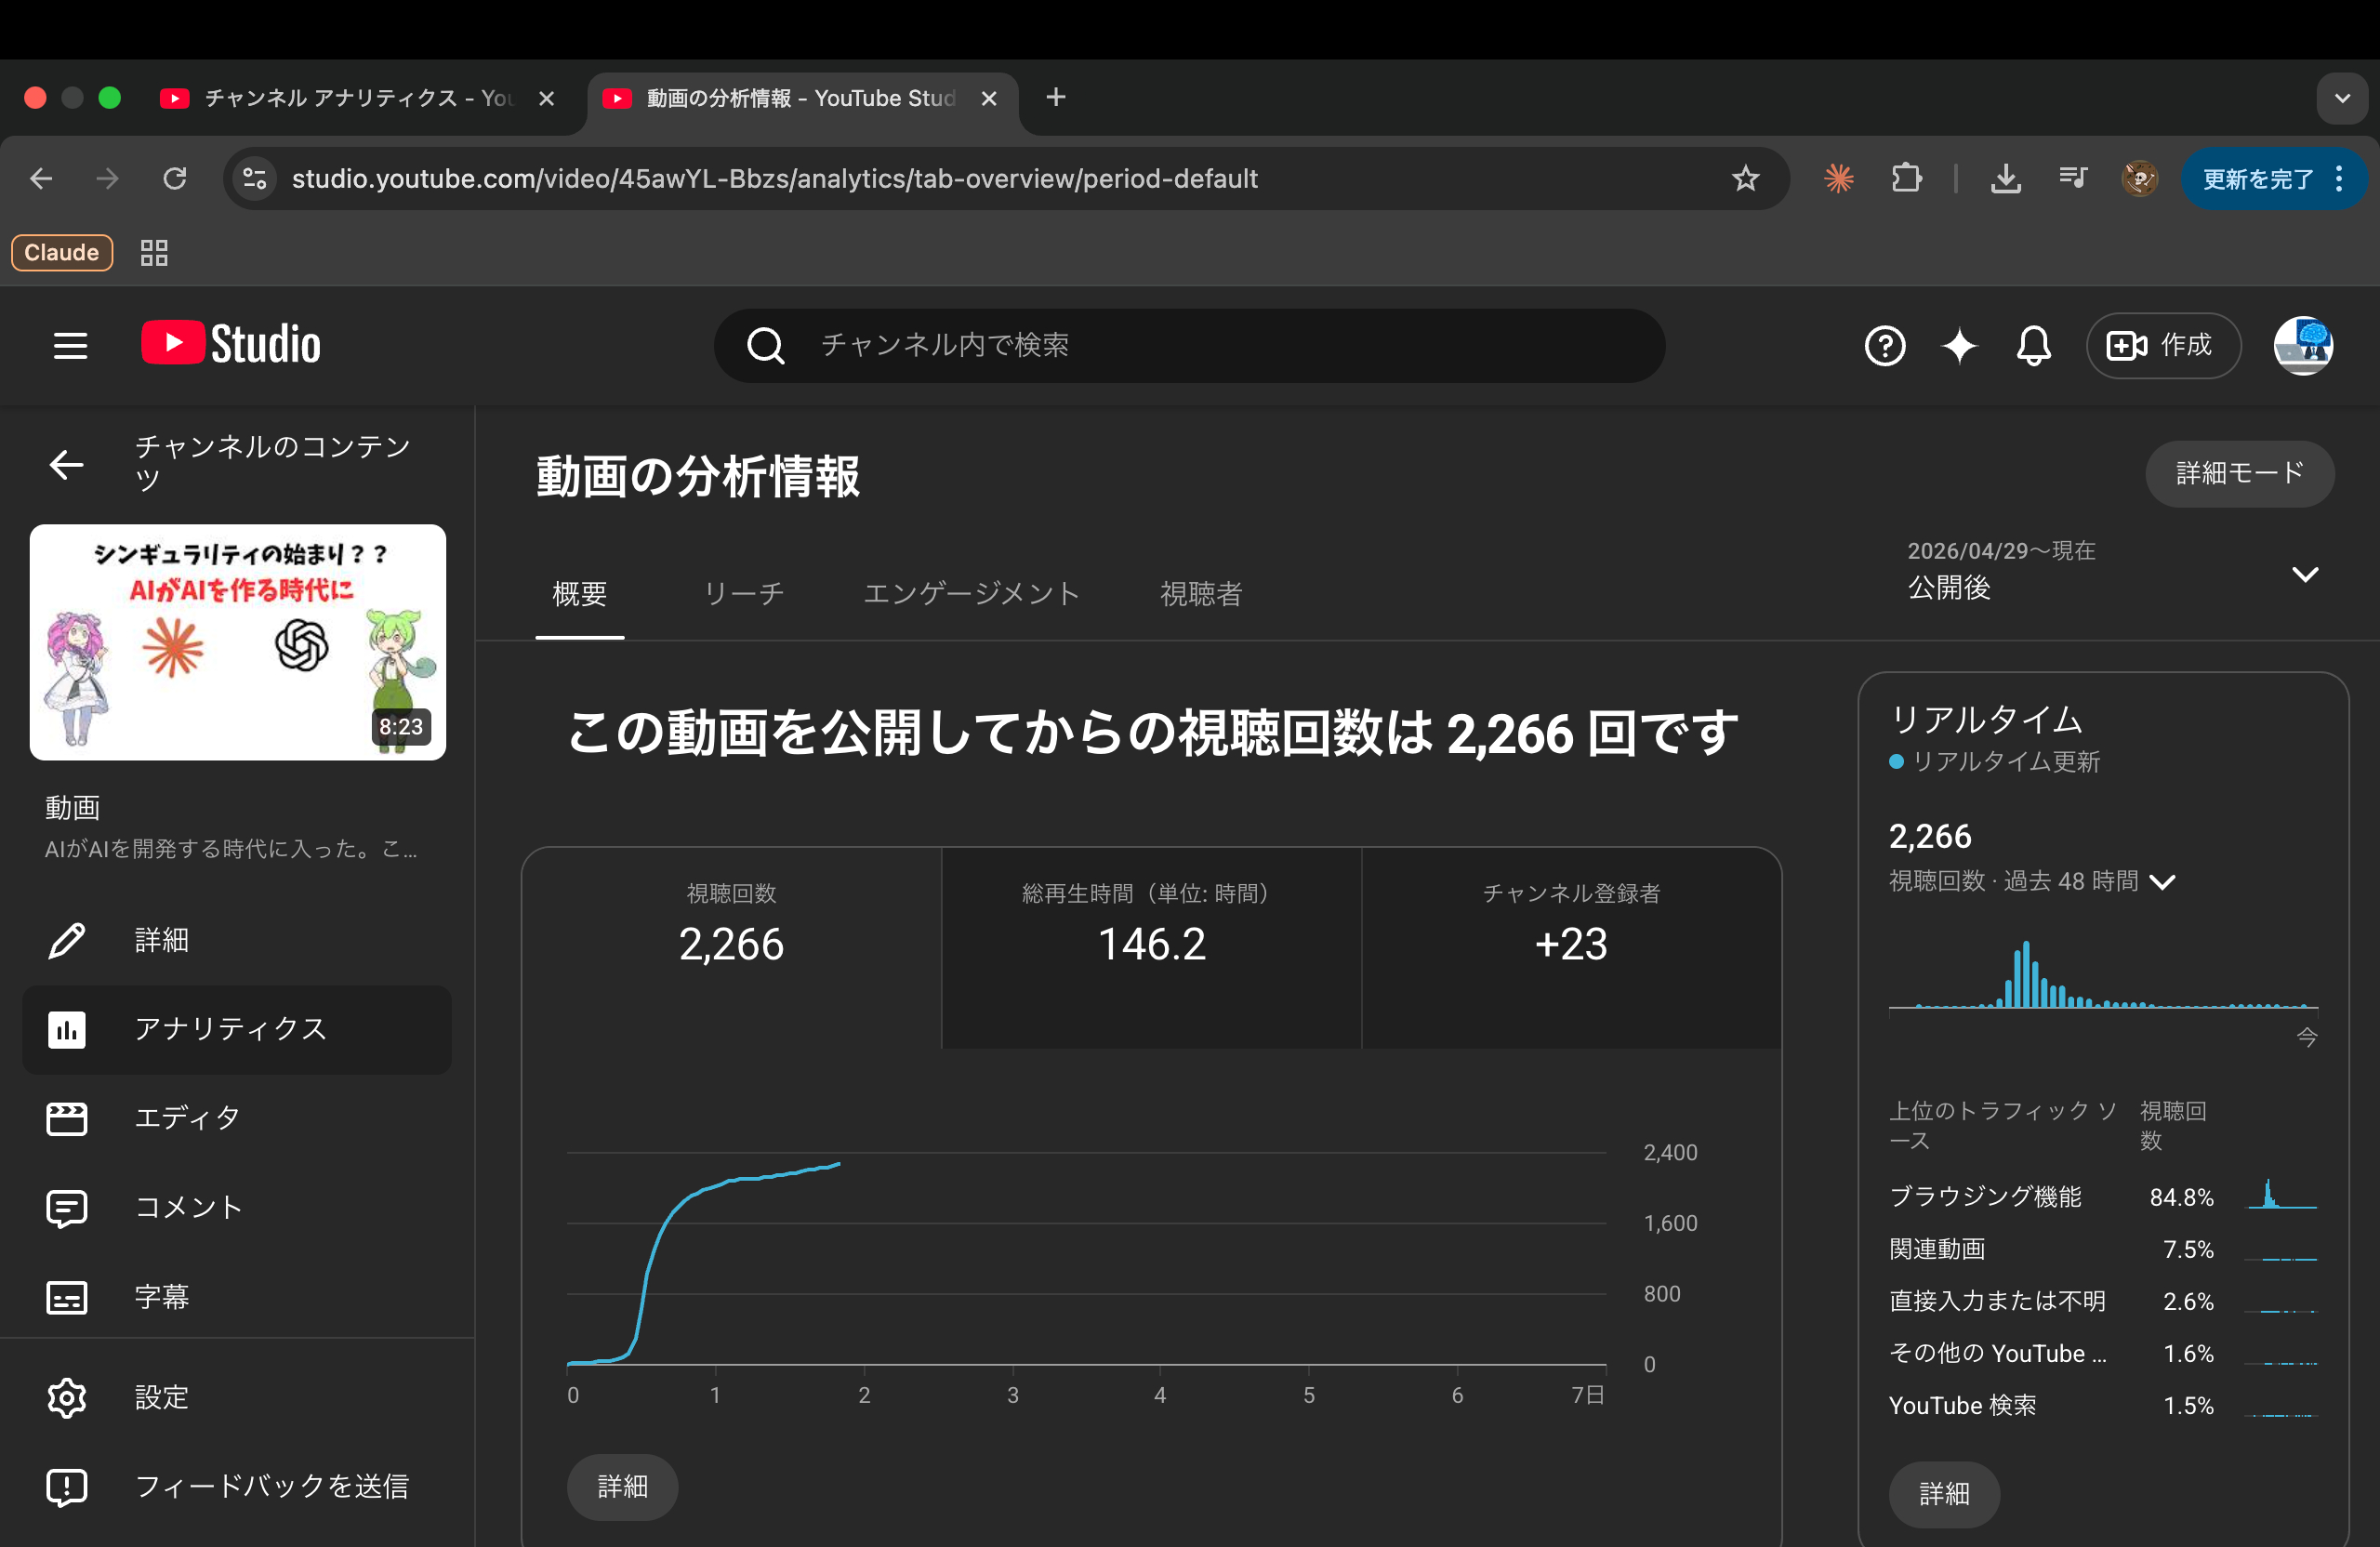
Task: Open the 詳細 pencil sidebar item
Action: point(237,940)
